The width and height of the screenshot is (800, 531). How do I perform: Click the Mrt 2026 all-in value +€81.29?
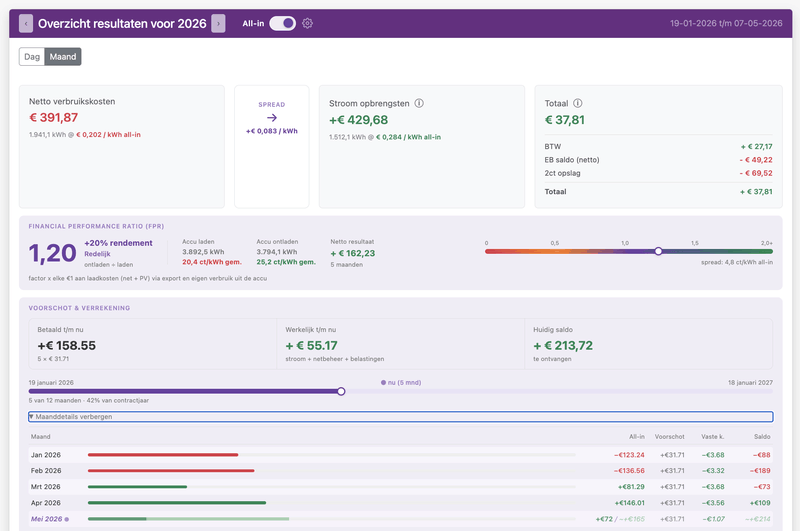click(x=631, y=487)
